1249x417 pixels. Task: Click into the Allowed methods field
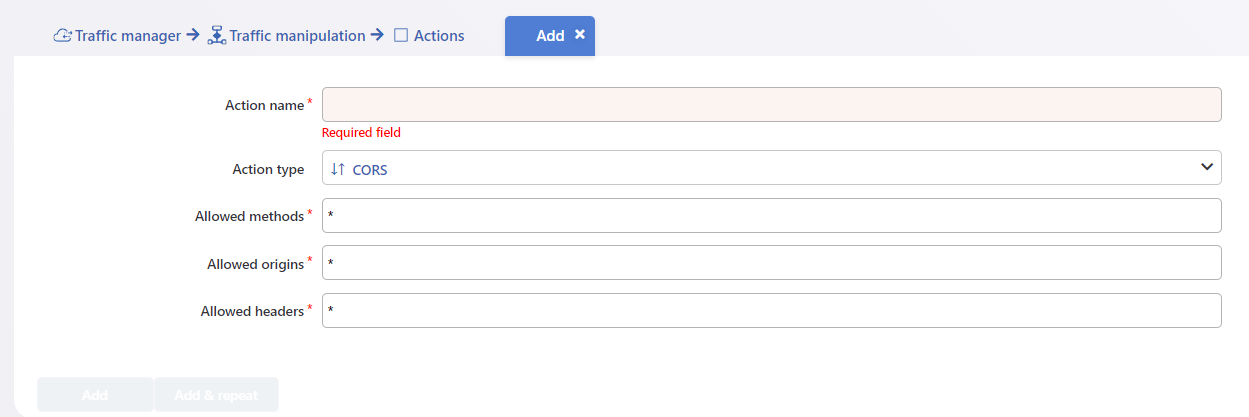[x=772, y=215]
